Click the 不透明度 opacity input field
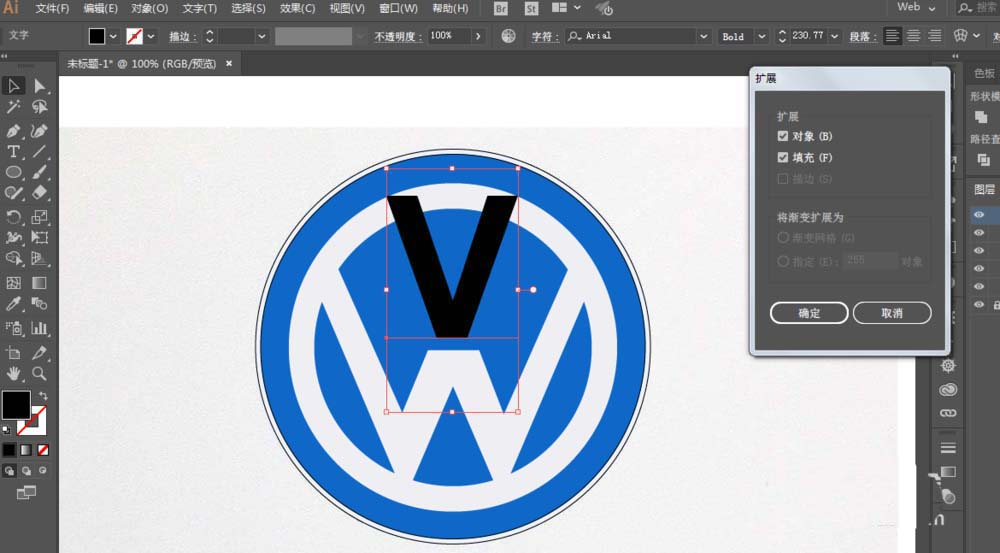Screen dimensions: 1000x553 pos(449,36)
